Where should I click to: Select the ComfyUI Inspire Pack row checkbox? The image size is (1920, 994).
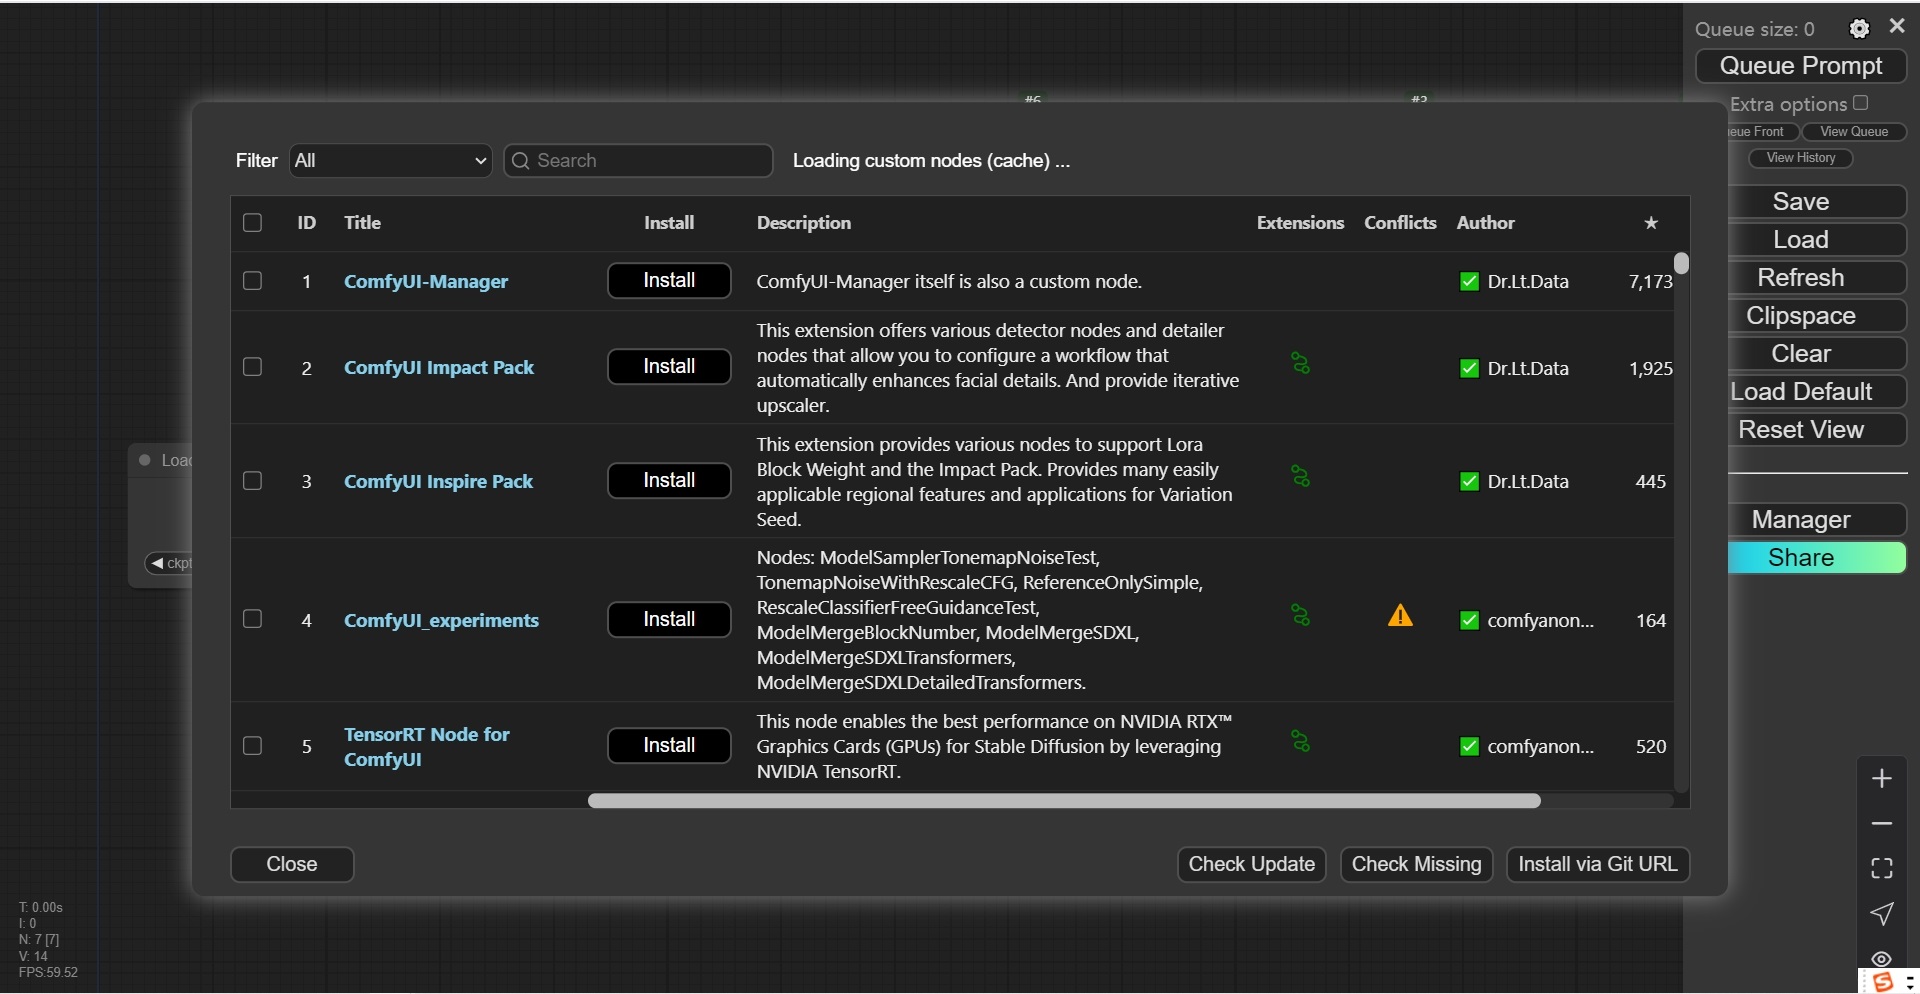point(252,481)
